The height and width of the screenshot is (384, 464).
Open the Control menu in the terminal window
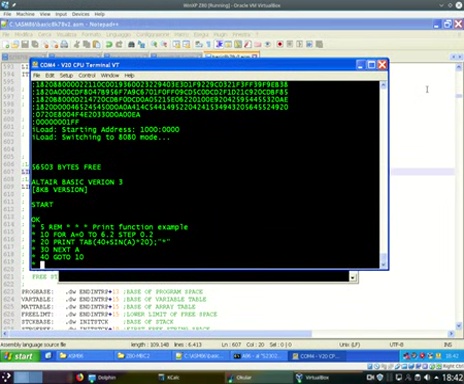(x=87, y=75)
